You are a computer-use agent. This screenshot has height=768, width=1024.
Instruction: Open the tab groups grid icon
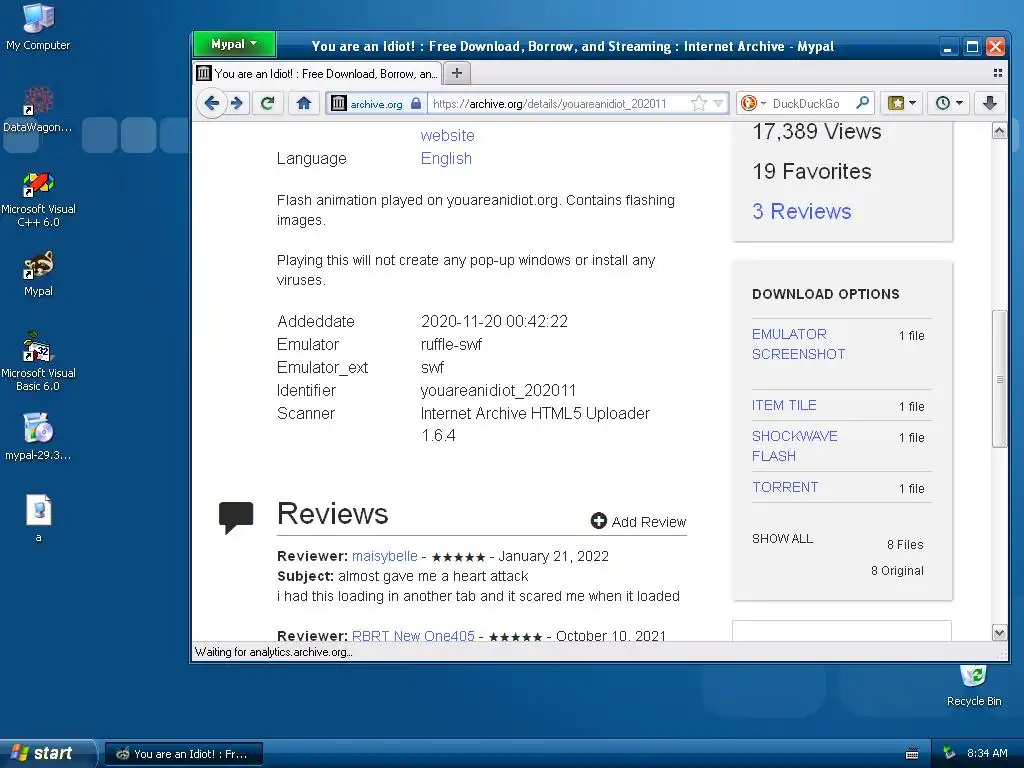coord(997,73)
